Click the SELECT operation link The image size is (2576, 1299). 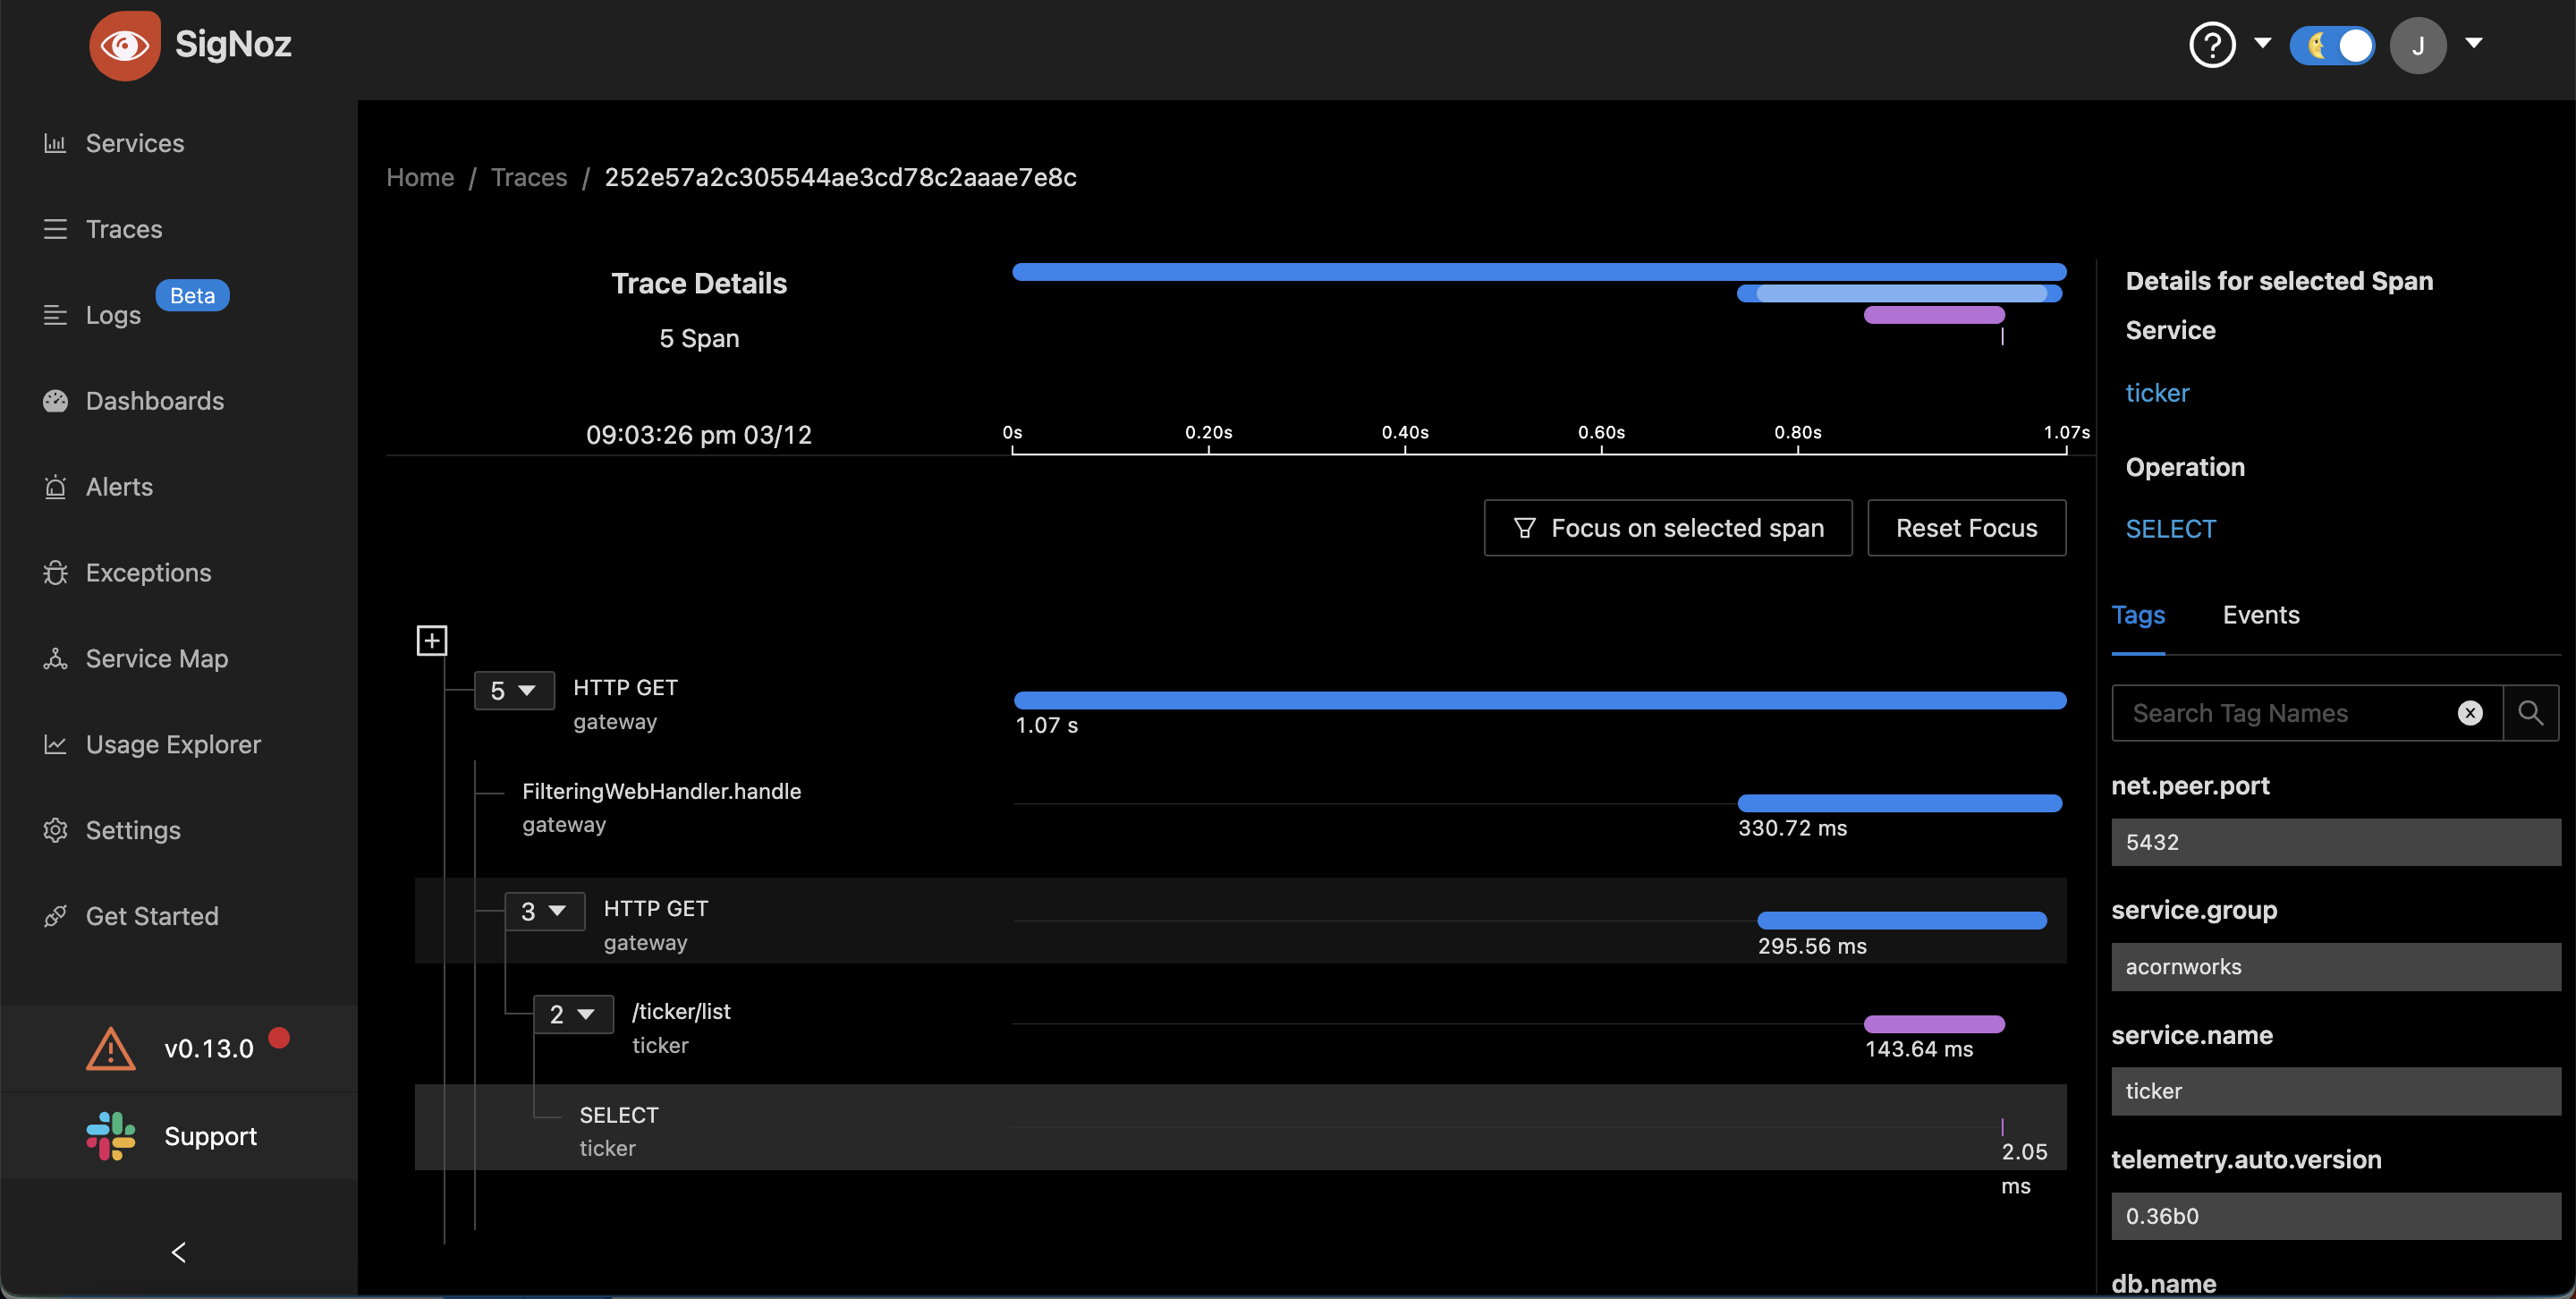pos(2171,529)
